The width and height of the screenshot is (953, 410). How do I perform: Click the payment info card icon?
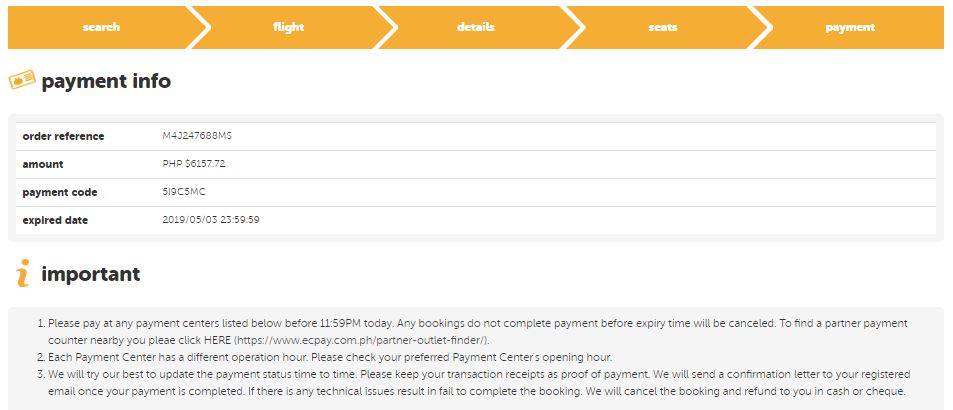(22, 80)
